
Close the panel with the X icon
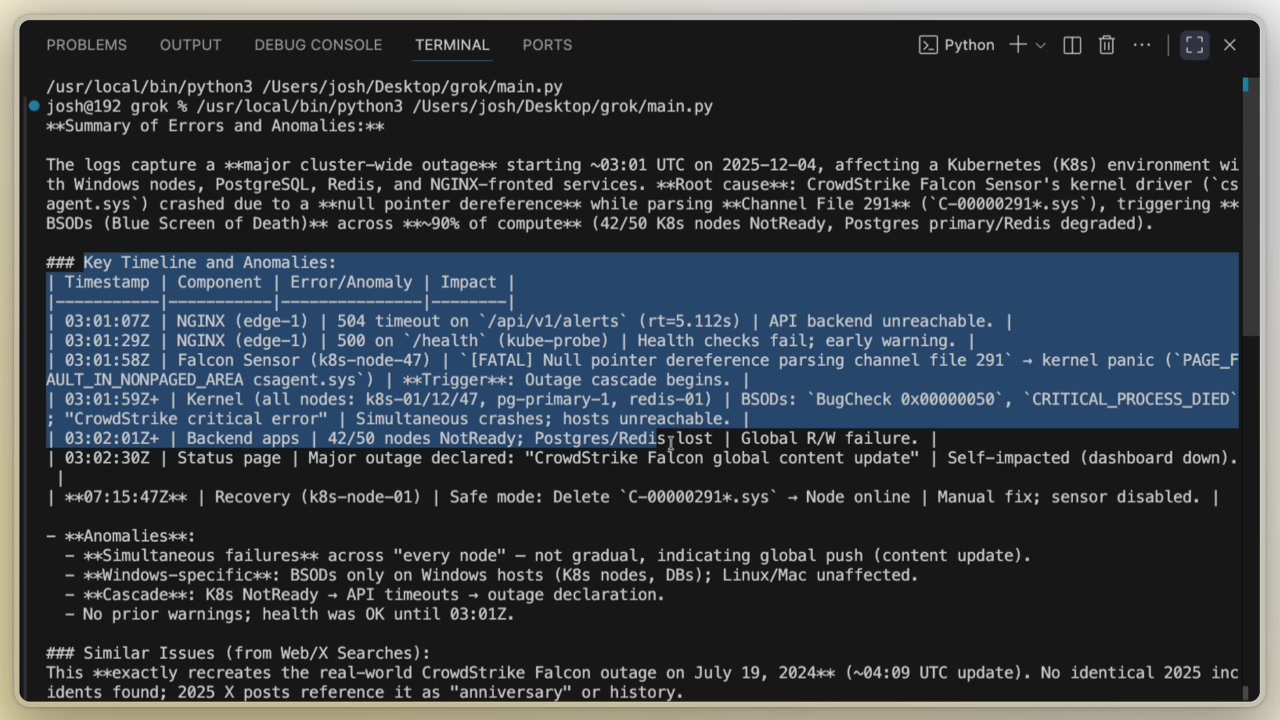point(1229,45)
